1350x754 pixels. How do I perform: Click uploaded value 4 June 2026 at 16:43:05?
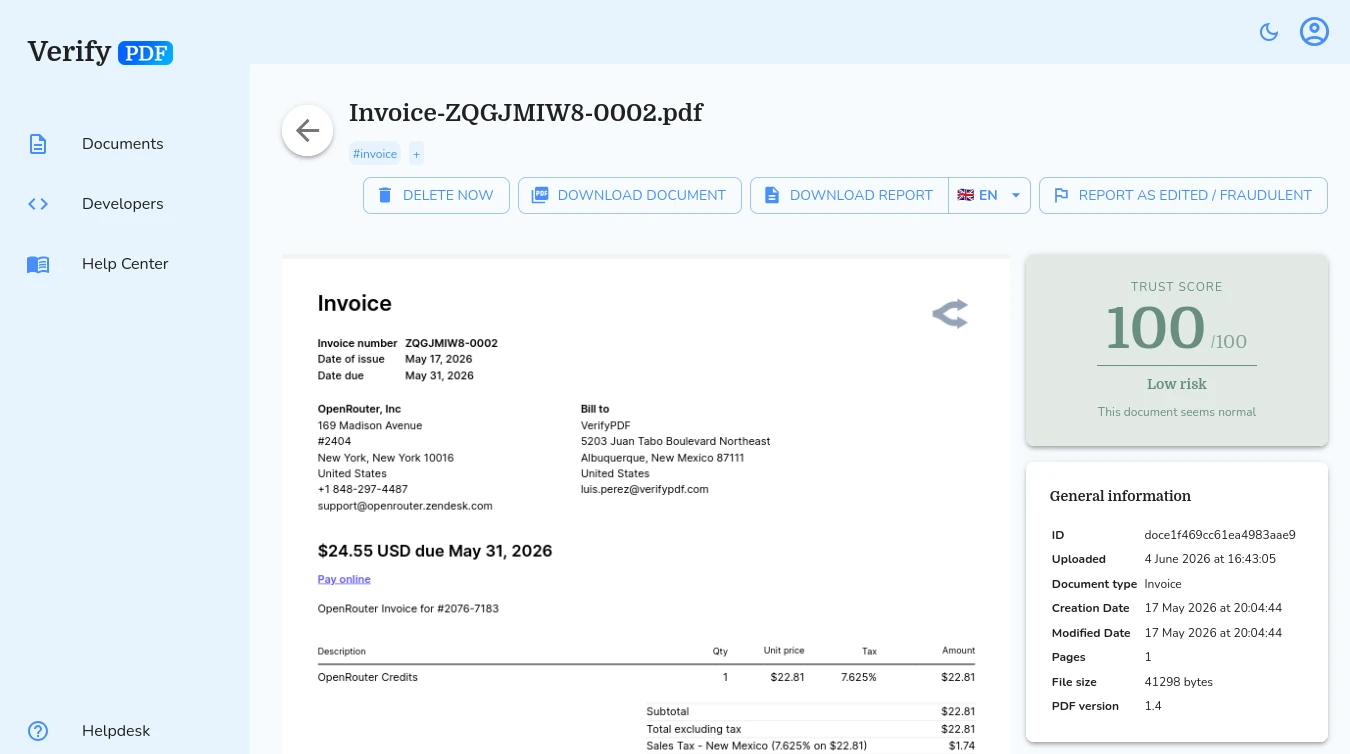tap(1210, 559)
